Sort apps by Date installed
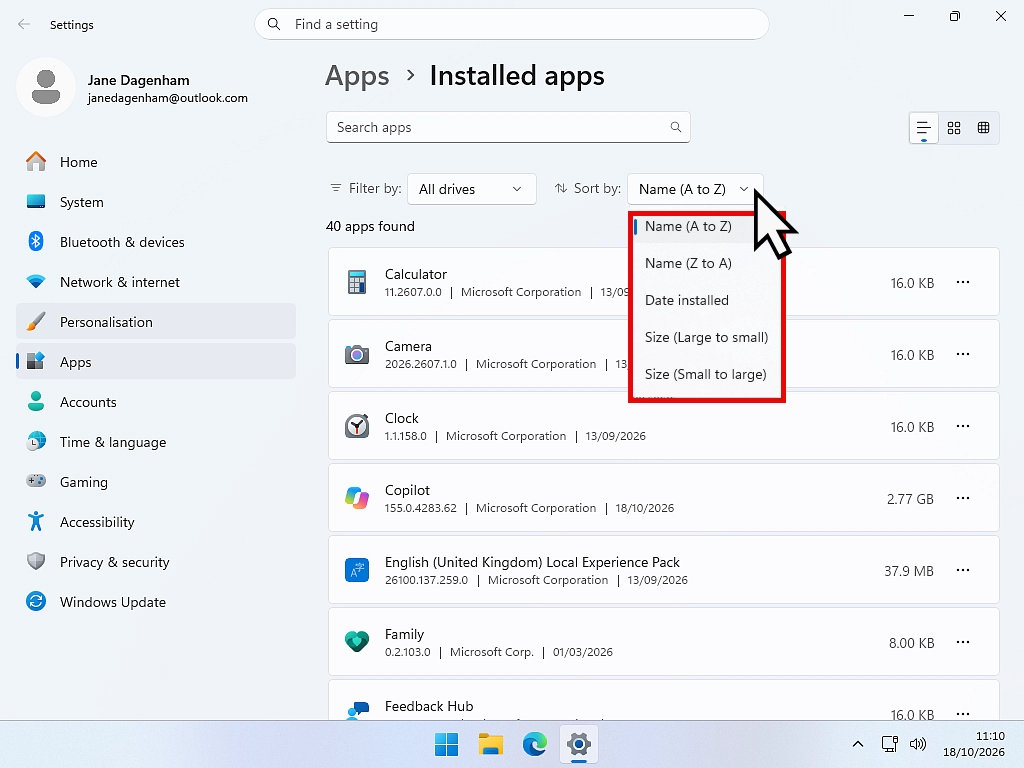 706,300
